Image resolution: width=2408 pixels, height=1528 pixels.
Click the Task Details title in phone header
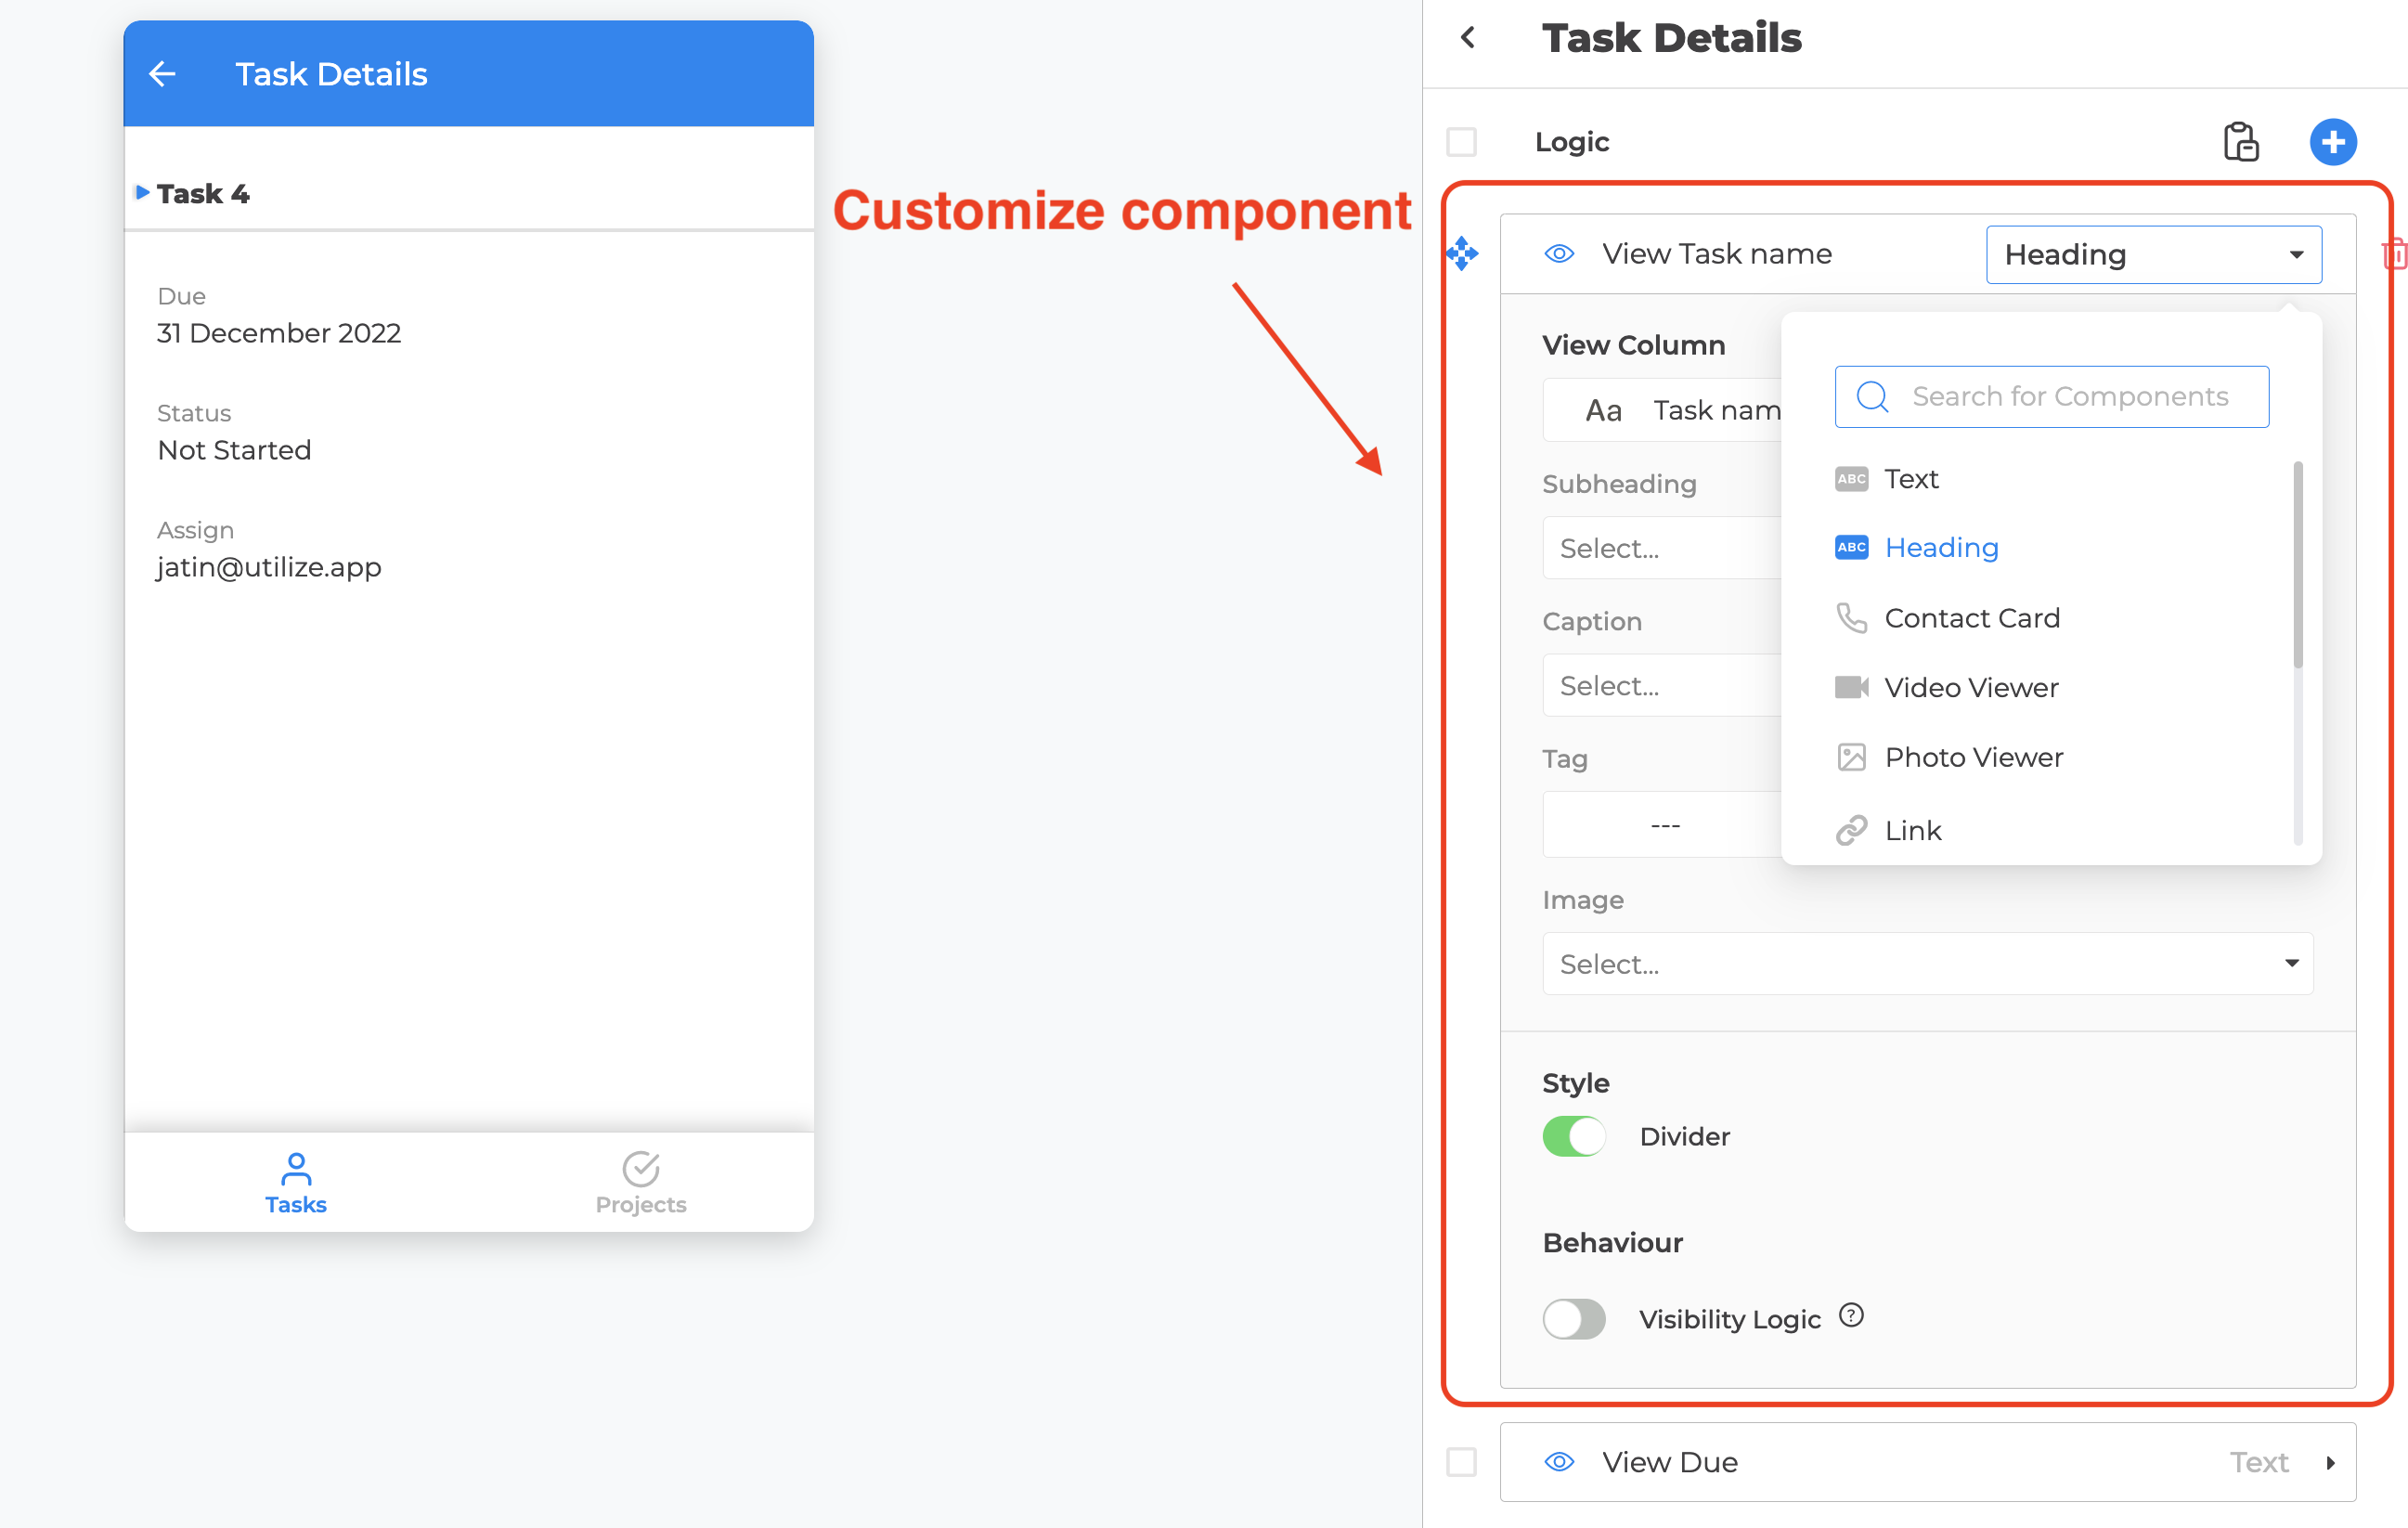click(331, 74)
